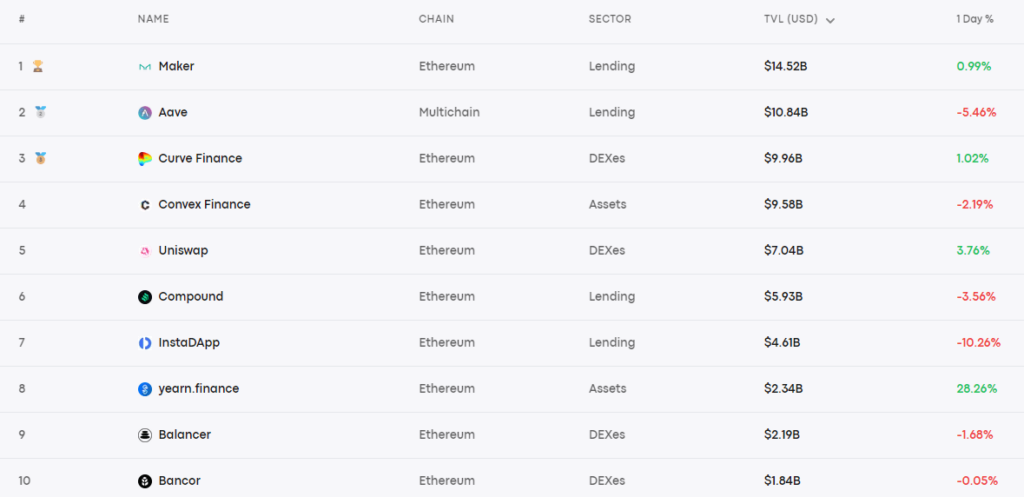Sort by the SECTOR column header
Screen dimensions: 1024x497
(609, 19)
